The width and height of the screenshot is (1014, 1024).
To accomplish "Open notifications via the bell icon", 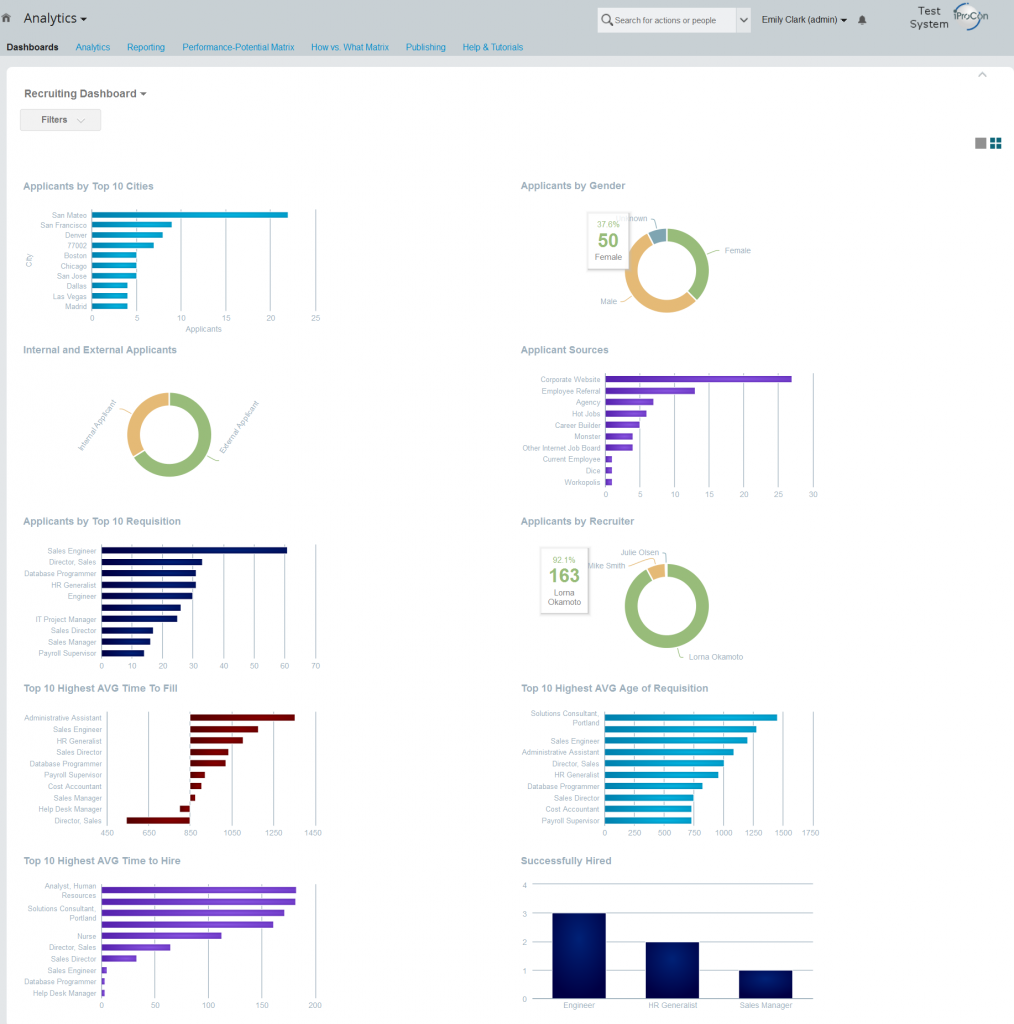I will [x=862, y=18].
